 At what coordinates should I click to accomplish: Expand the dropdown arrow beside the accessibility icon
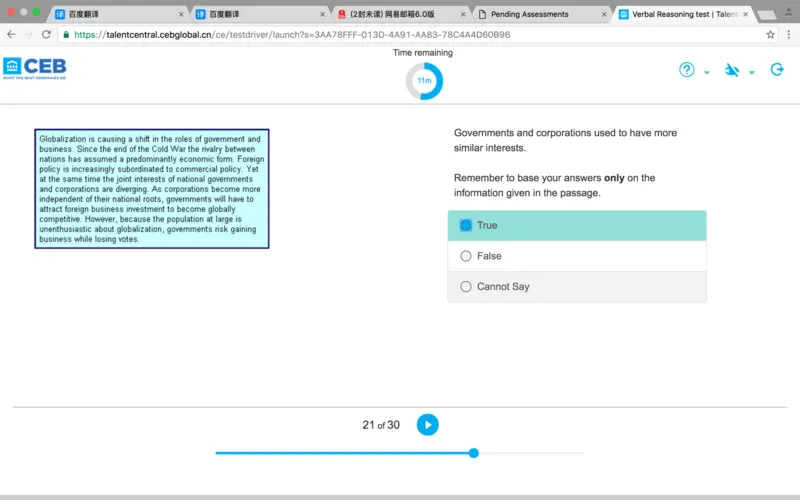(752, 73)
